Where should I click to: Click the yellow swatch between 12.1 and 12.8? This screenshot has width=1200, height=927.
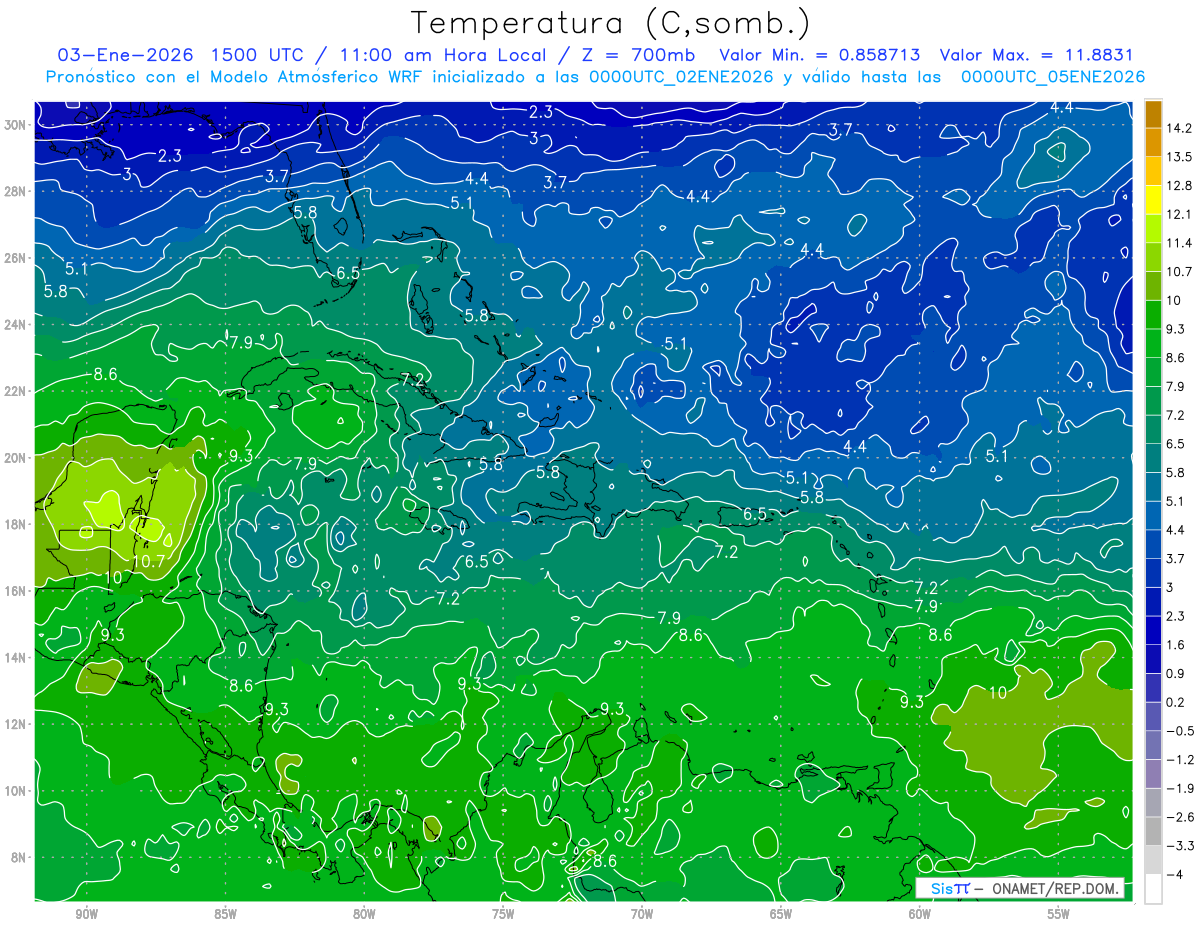[x=1153, y=200]
